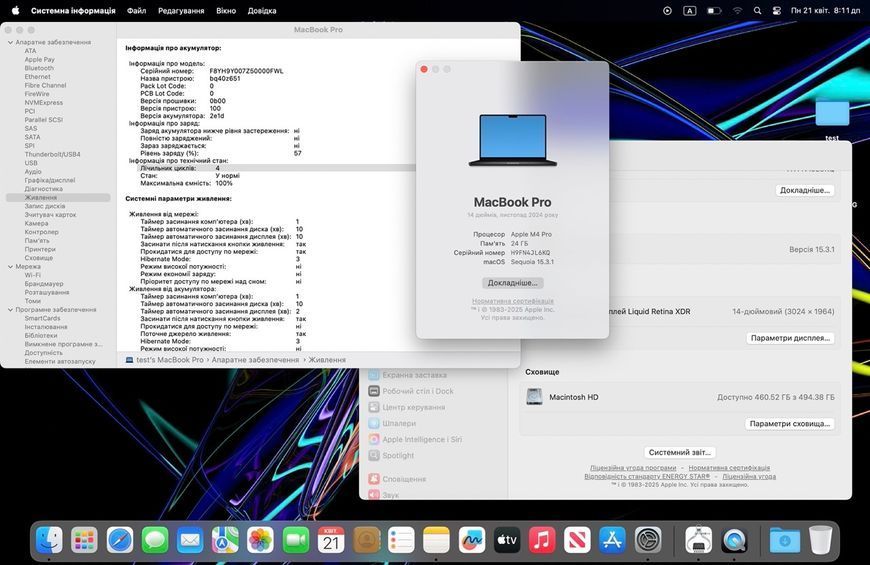Open Spotlight search in the menu bar
Image resolution: width=870 pixels, height=565 pixels.
[x=757, y=11]
